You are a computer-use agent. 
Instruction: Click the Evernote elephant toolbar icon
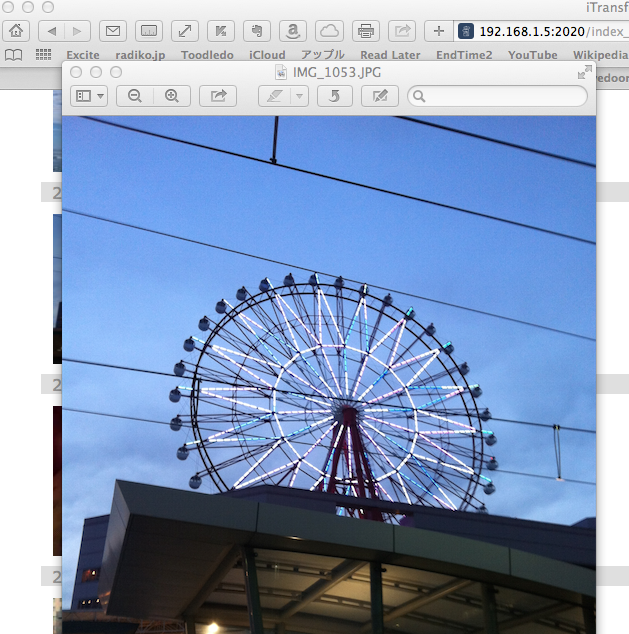(257, 31)
